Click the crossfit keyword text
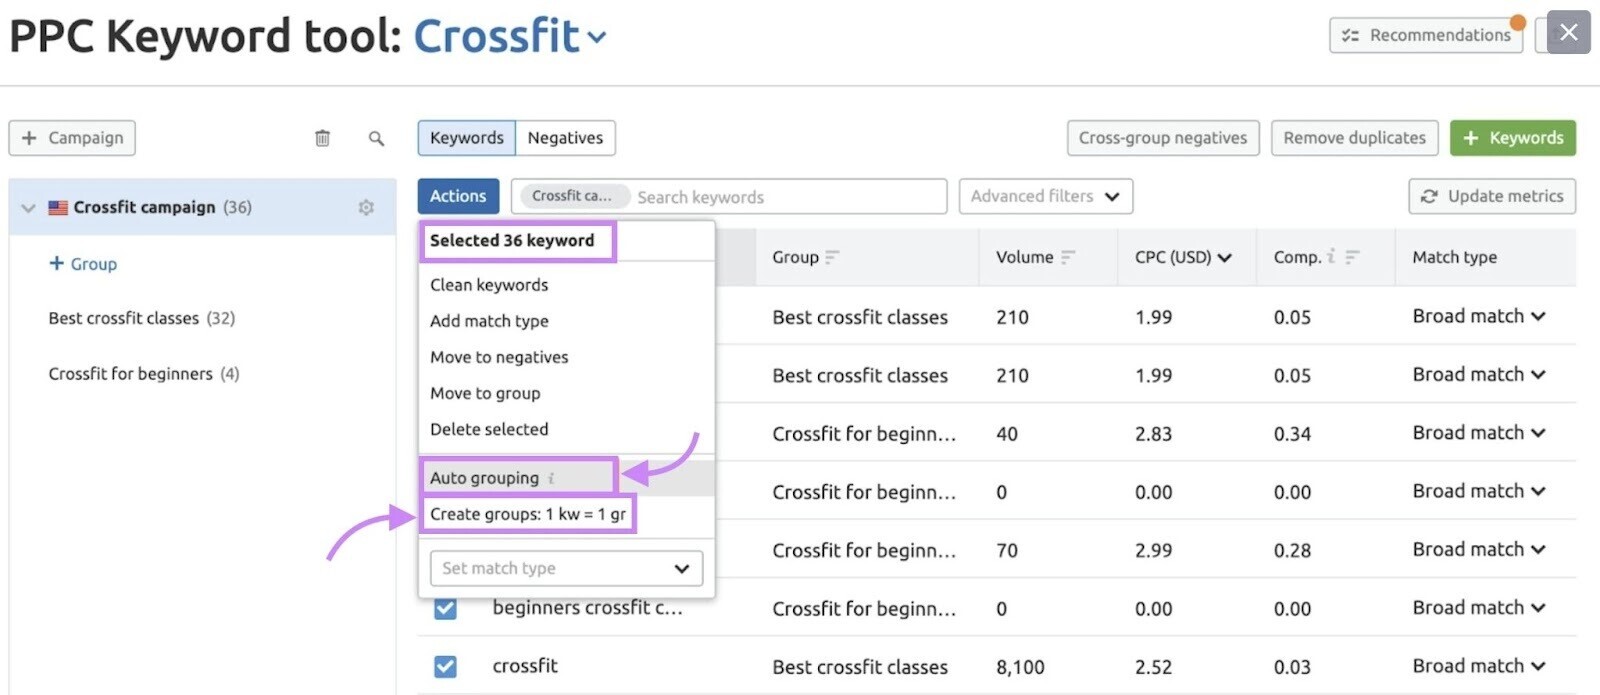The image size is (1600, 695). [525, 666]
